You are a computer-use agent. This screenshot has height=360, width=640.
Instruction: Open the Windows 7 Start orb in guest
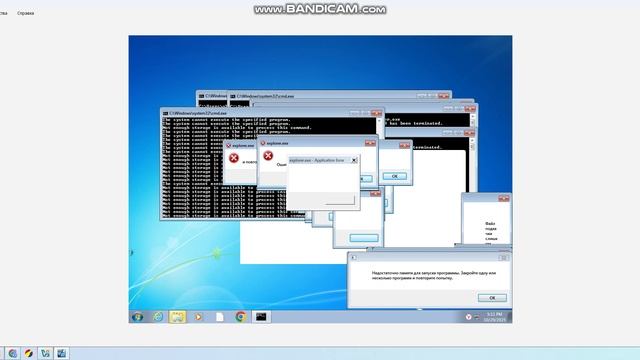(138, 317)
